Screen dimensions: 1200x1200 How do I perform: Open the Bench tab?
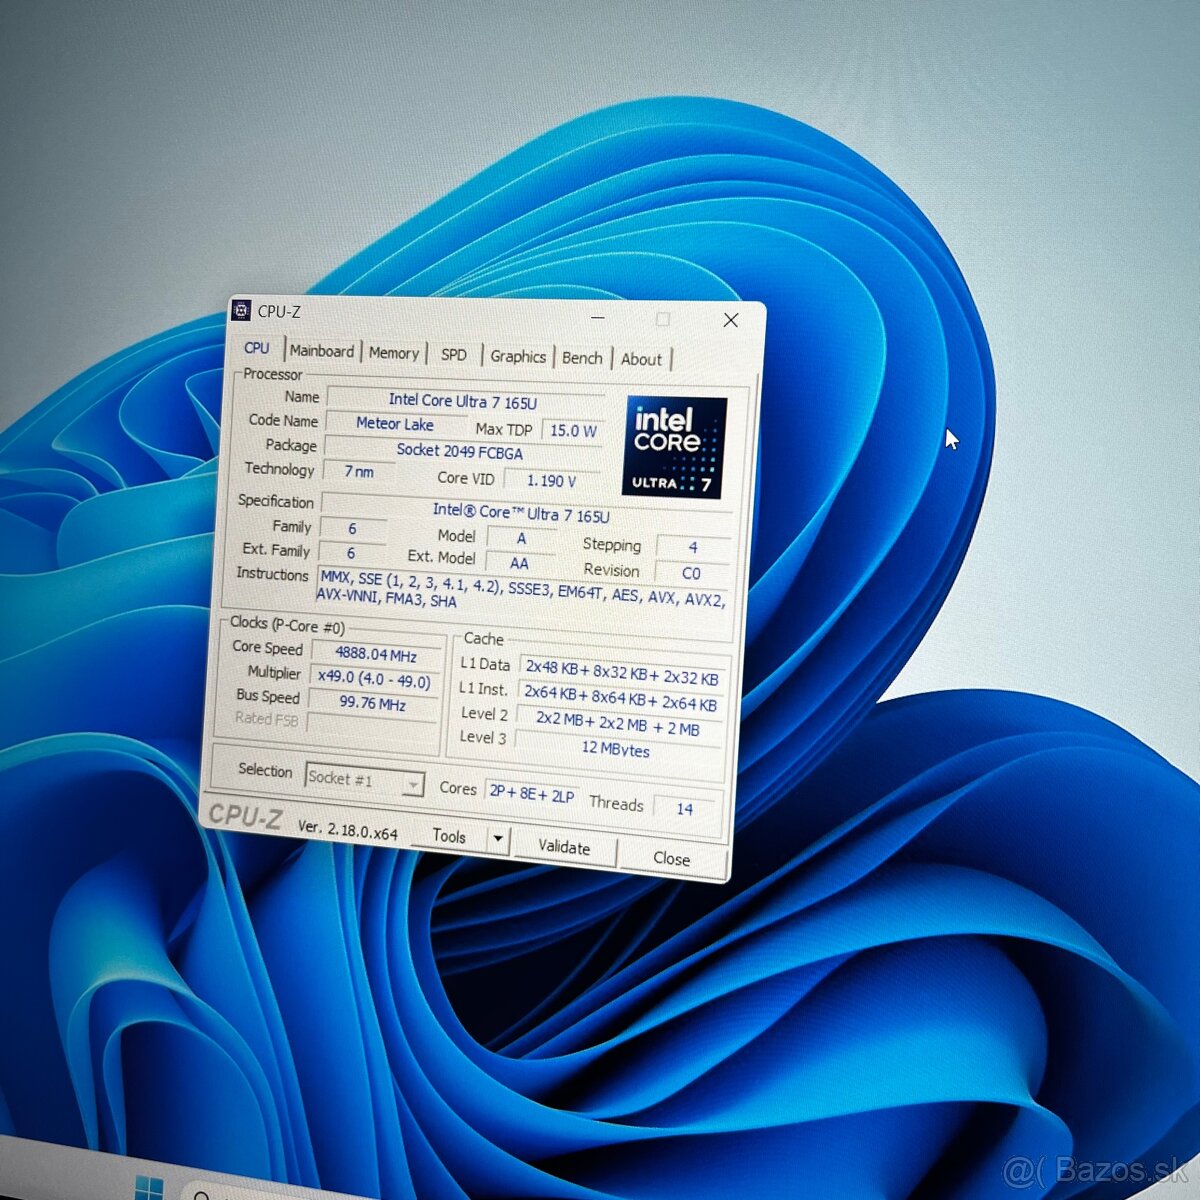pos(581,357)
